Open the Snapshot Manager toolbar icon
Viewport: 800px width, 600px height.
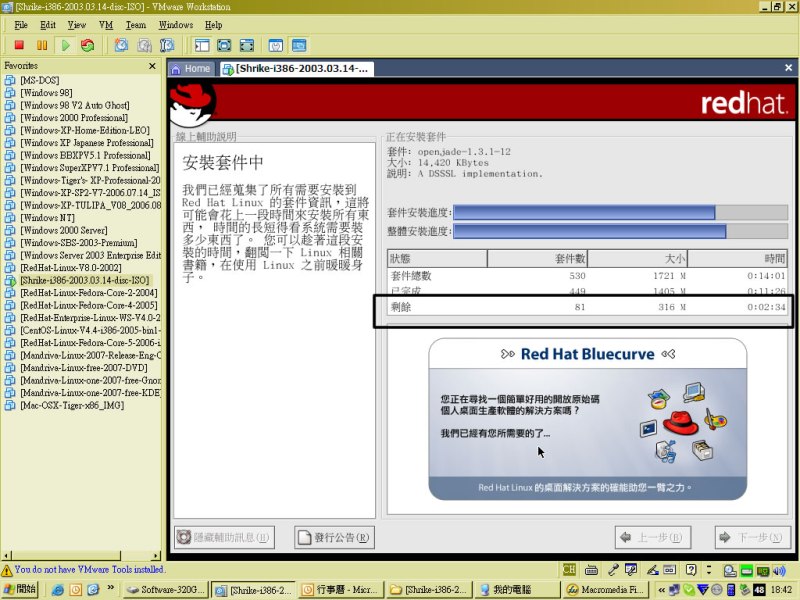click(167, 45)
